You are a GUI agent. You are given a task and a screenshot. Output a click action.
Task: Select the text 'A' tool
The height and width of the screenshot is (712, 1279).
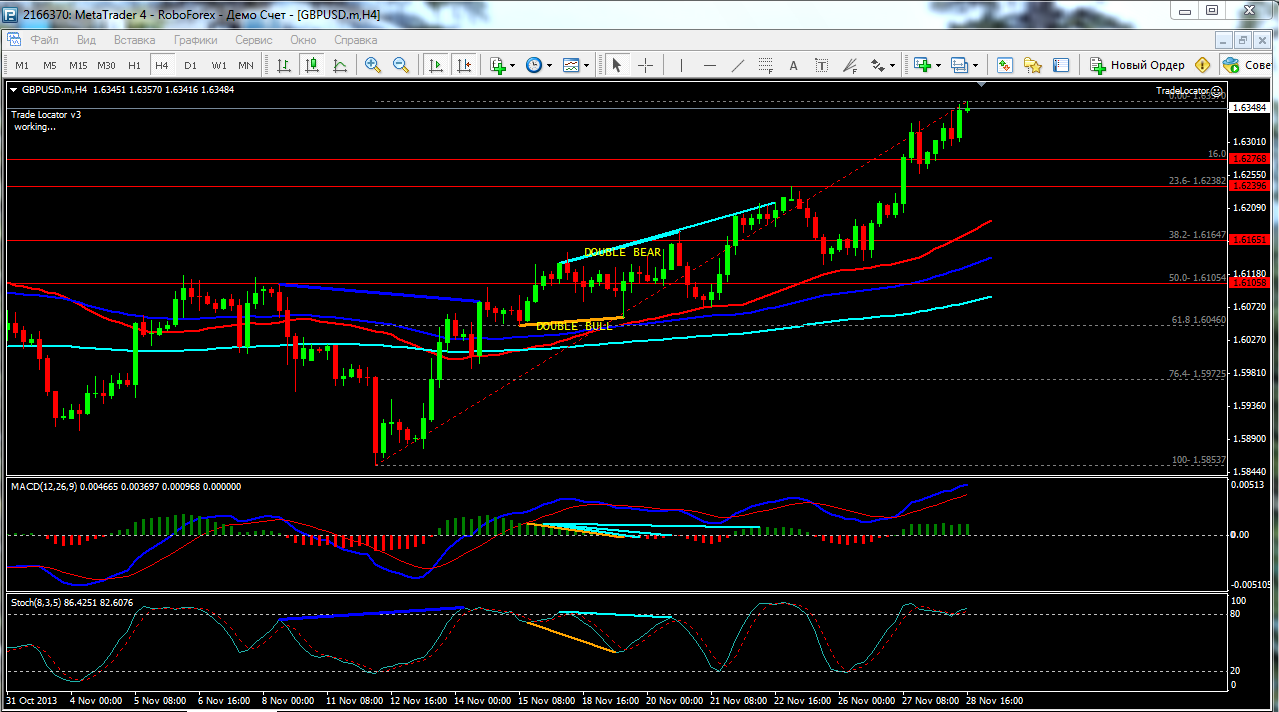click(x=794, y=65)
